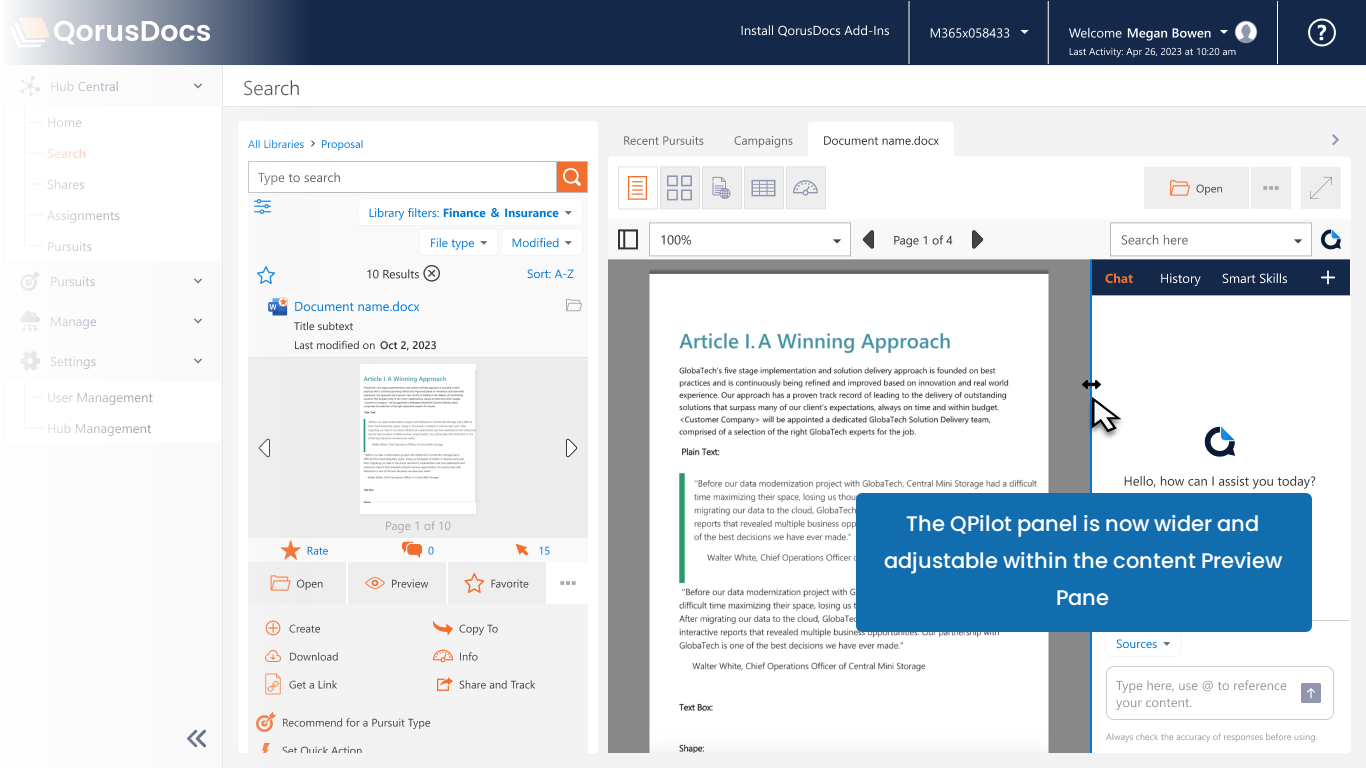The width and height of the screenshot is (1366, 768).
Task: Expand the Manage sidebar section
Action: (198, 321)
